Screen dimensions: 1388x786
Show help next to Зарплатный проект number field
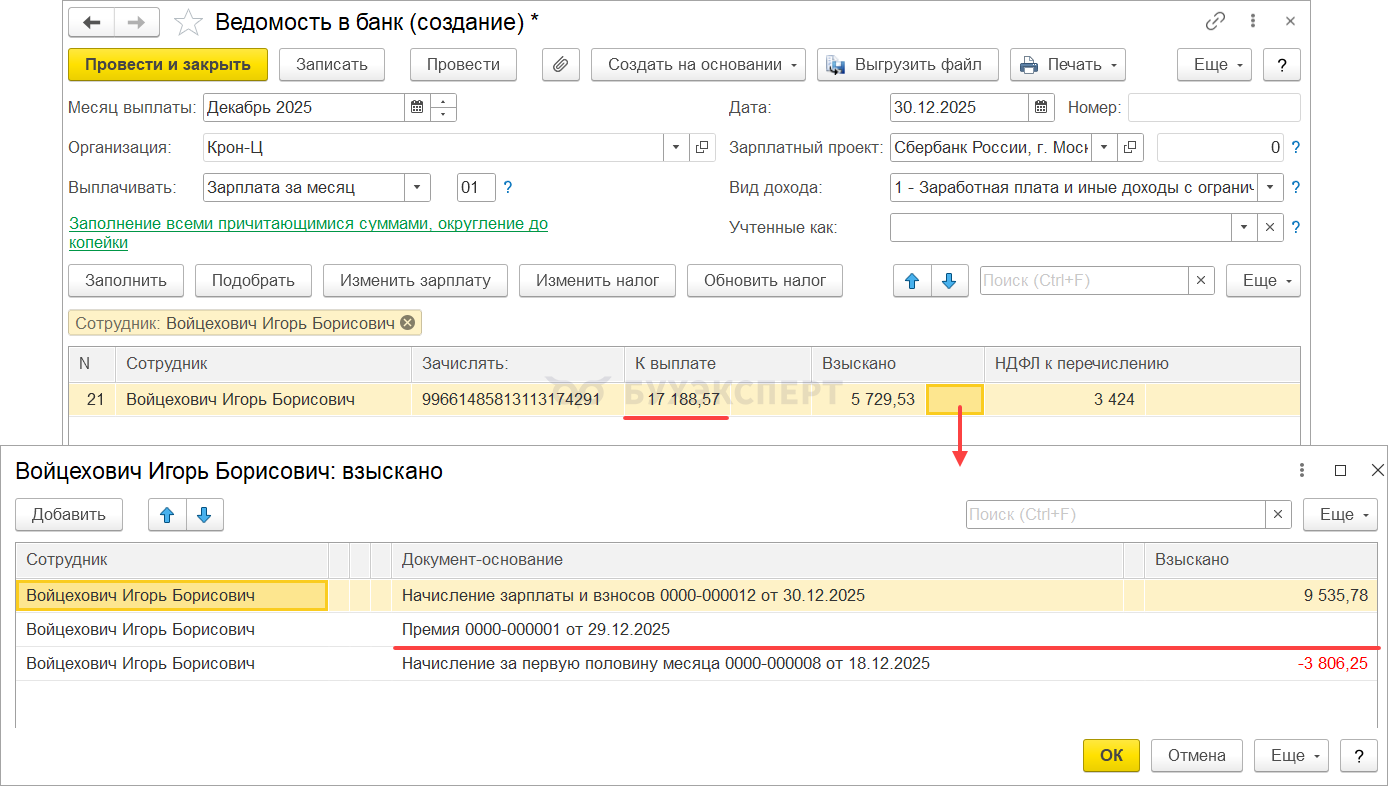pyautogui.click(x=1296, y=148)
